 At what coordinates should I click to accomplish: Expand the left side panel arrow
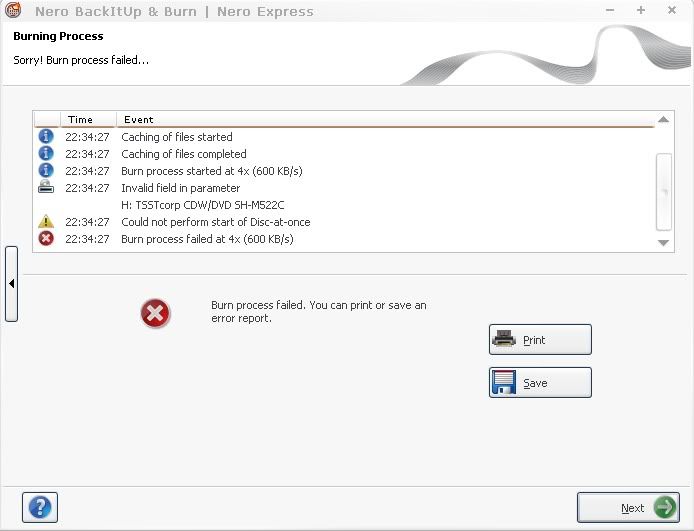pyautogui.click(x=12, y=284)
